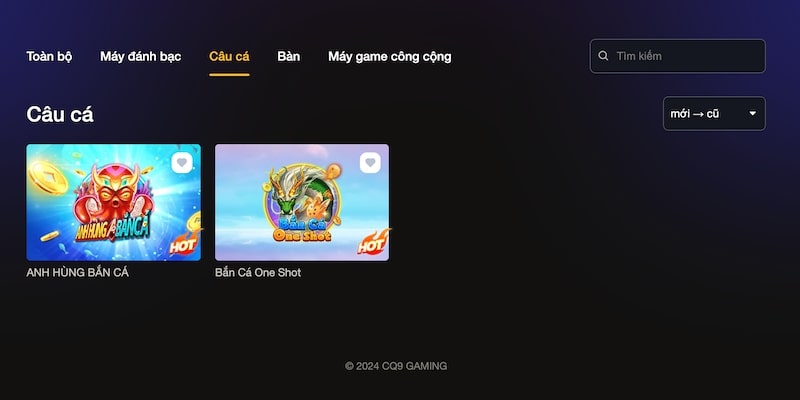
Task: Click HOT badge on ANH HÙNG BẮN CÁ
Action: (x=184, y=243)
